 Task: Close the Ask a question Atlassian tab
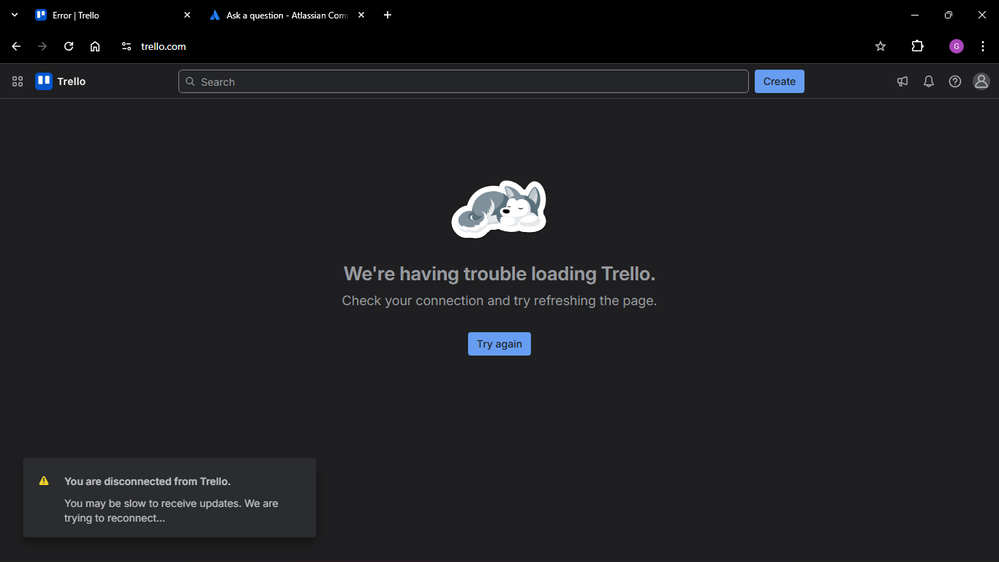(361, 15)
